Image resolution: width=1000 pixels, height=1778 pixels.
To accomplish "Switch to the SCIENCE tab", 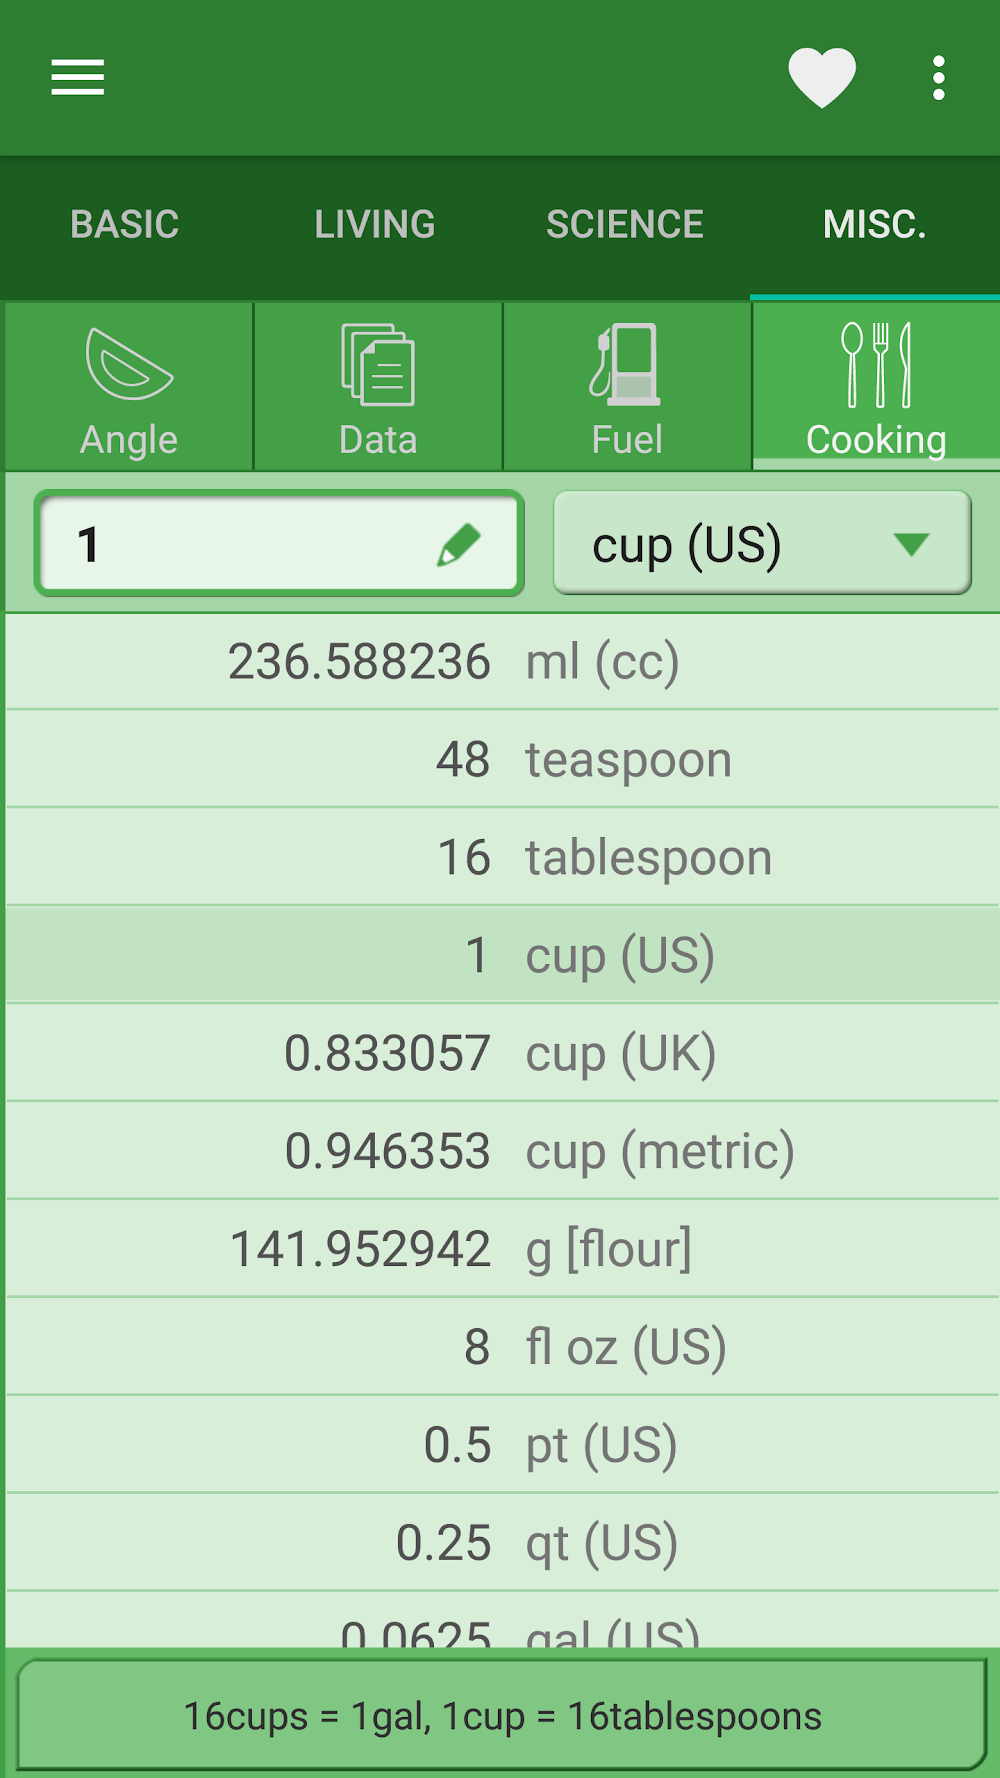I will [x=625, y=225].
